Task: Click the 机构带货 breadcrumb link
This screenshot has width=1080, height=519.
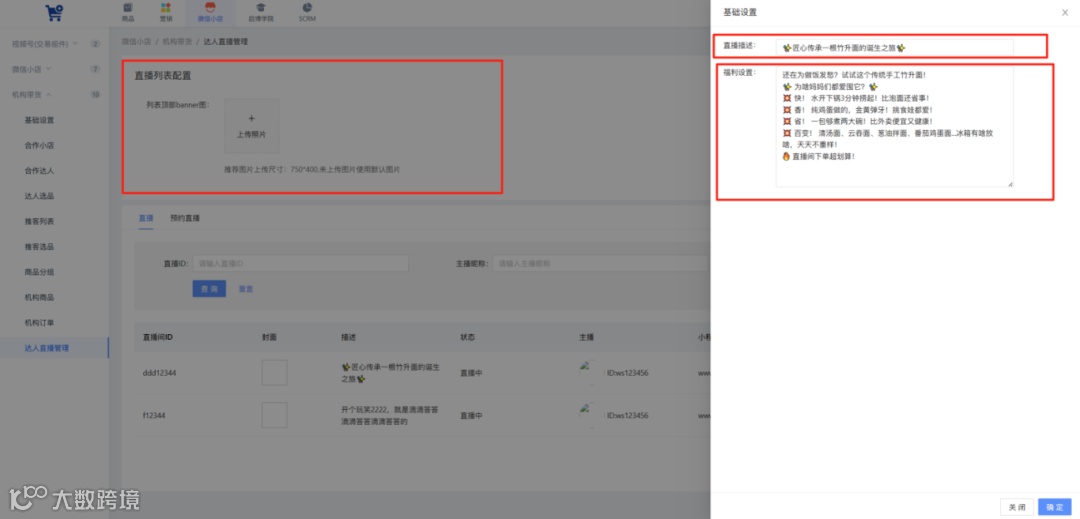Action: pos(177,41)
